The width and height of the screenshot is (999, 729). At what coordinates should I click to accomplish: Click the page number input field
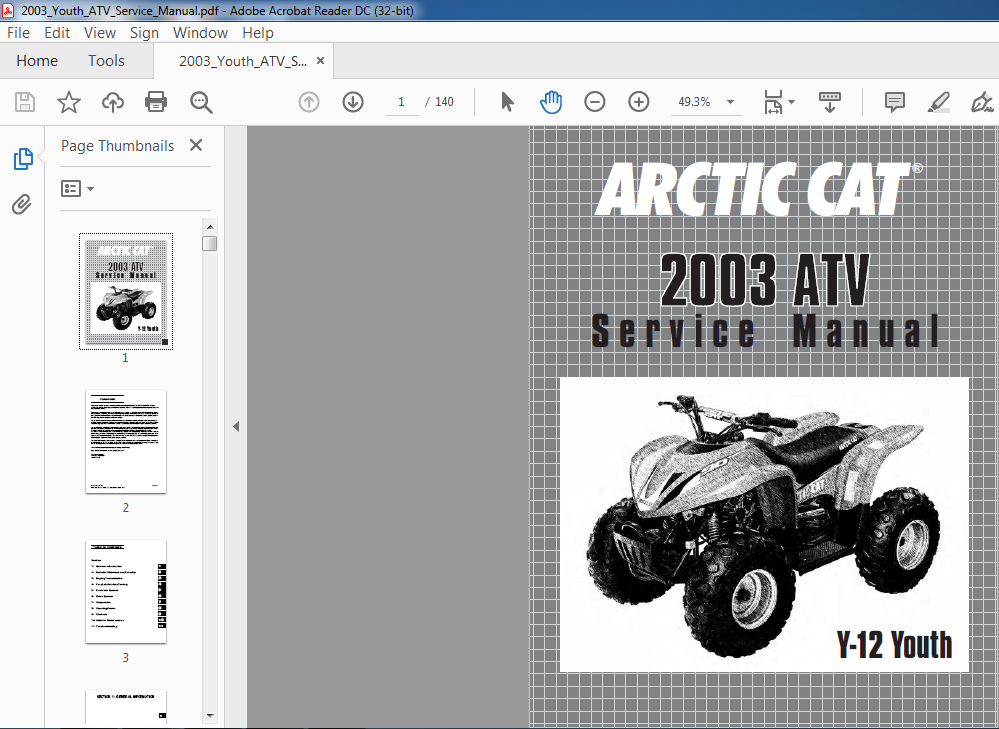click(x=401, y=102)
